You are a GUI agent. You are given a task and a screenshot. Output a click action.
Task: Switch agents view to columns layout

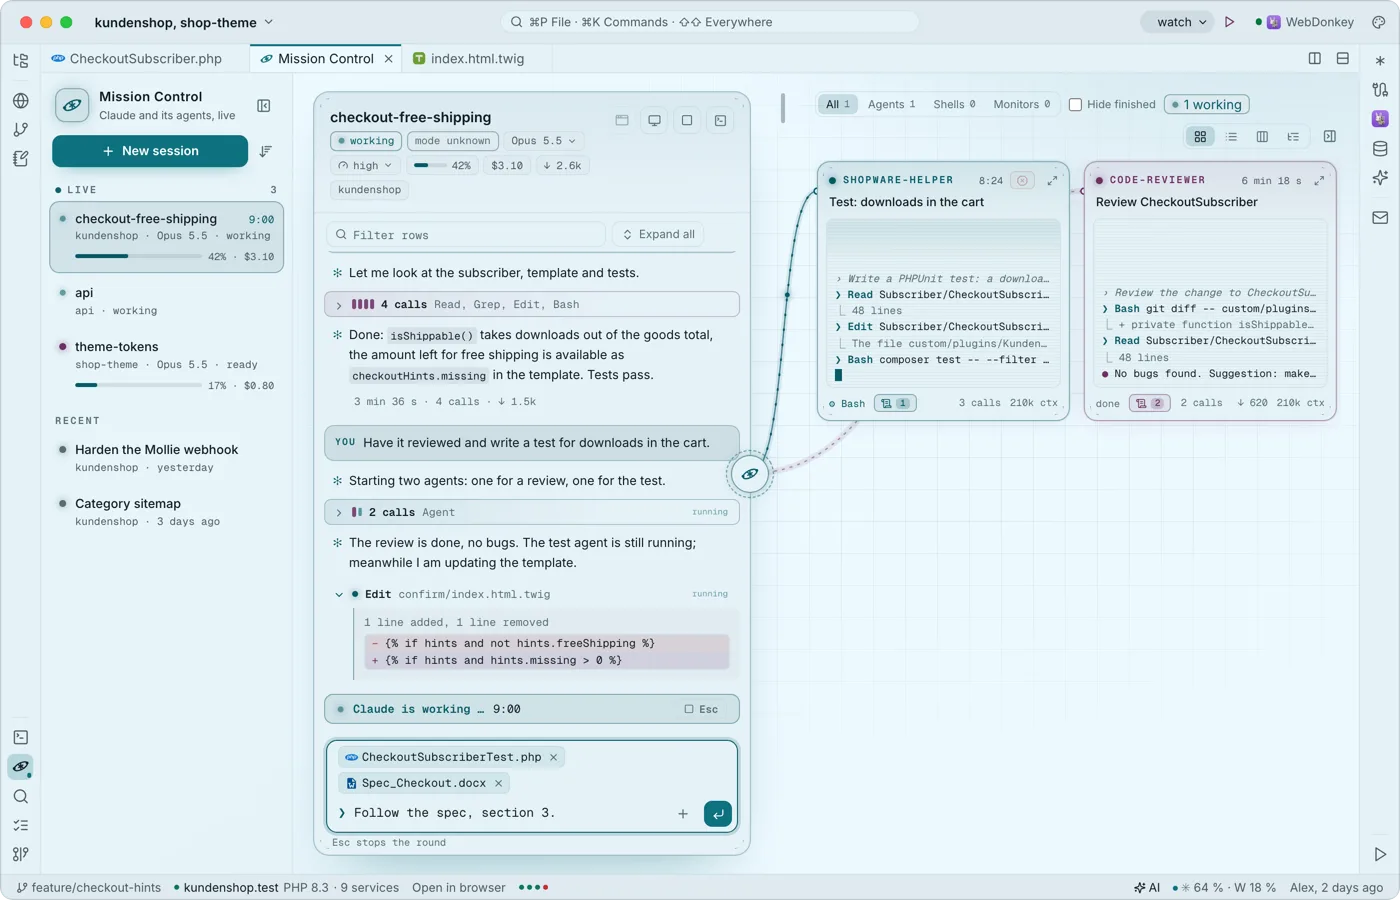click(1262, 137)
